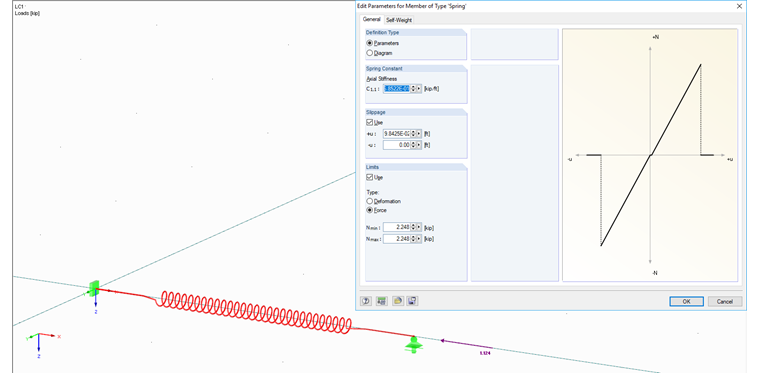Click the 'Loads [kip]' label in viewport
The image size is (760, 373).
pos(28,14)
